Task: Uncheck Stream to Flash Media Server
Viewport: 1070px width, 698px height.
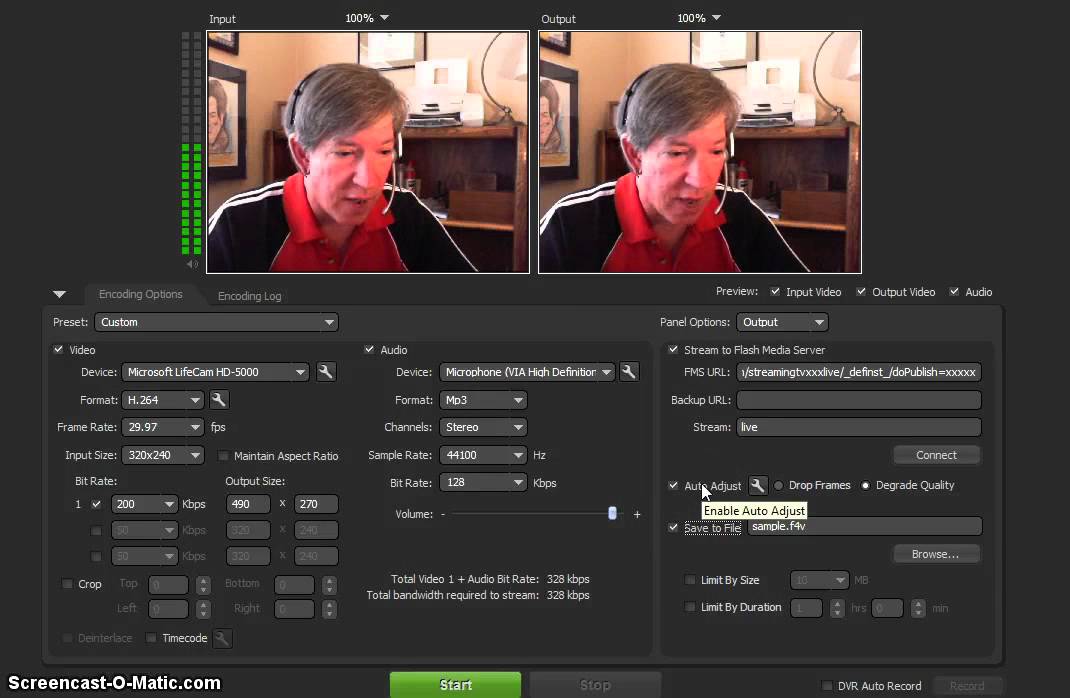Action: pos(673,349)
